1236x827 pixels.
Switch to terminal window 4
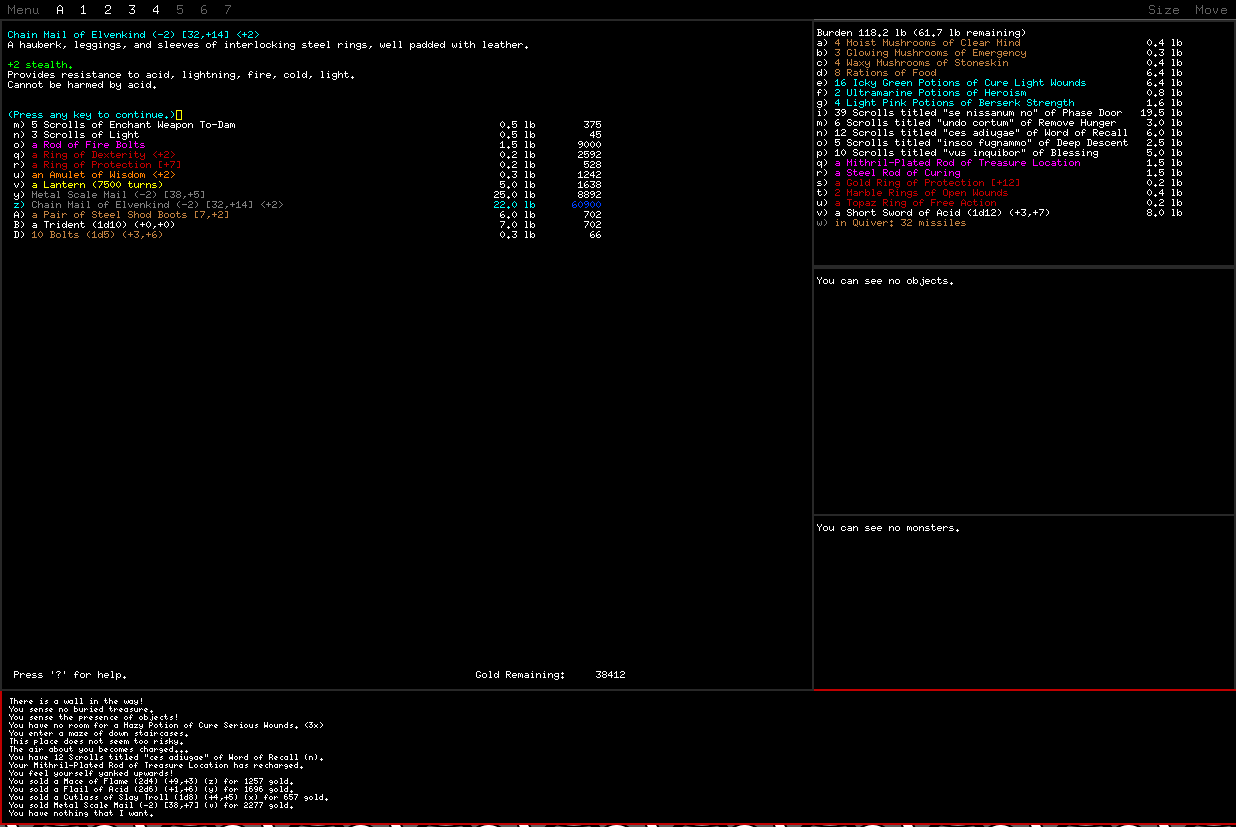(156, 10)
